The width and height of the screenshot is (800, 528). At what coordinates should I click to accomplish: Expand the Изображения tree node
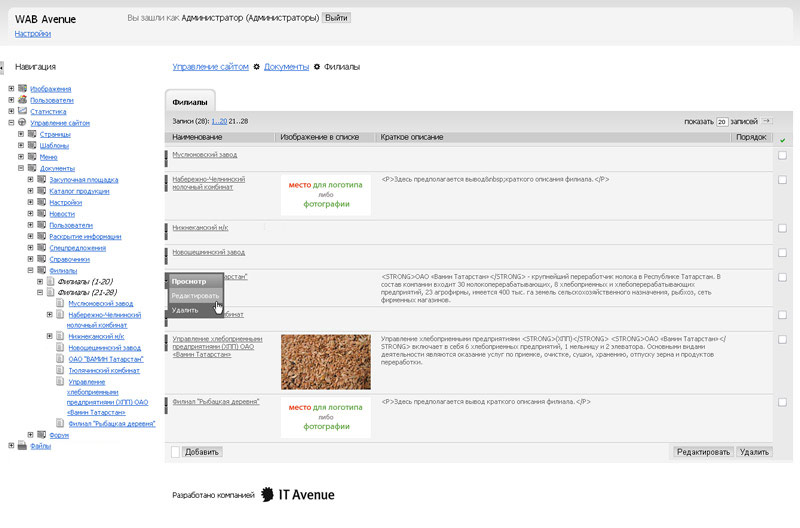11,89
